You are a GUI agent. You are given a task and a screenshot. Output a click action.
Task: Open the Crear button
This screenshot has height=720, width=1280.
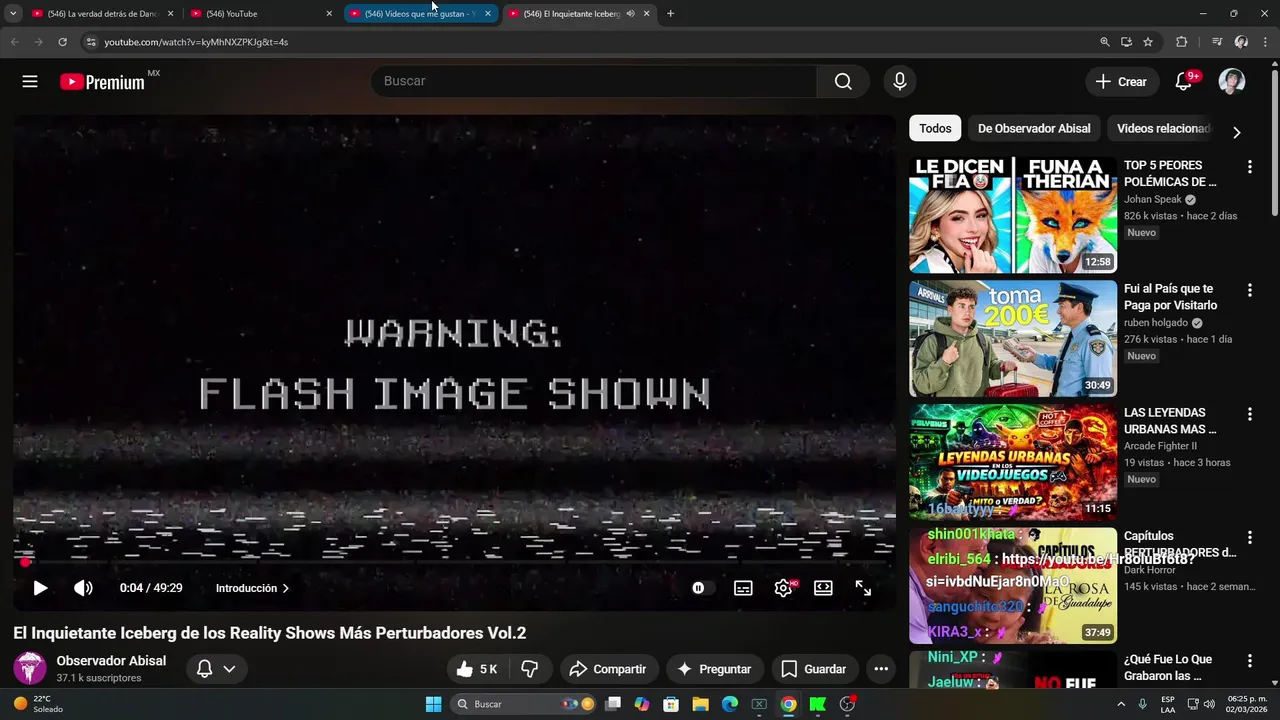click(1121, 82)
